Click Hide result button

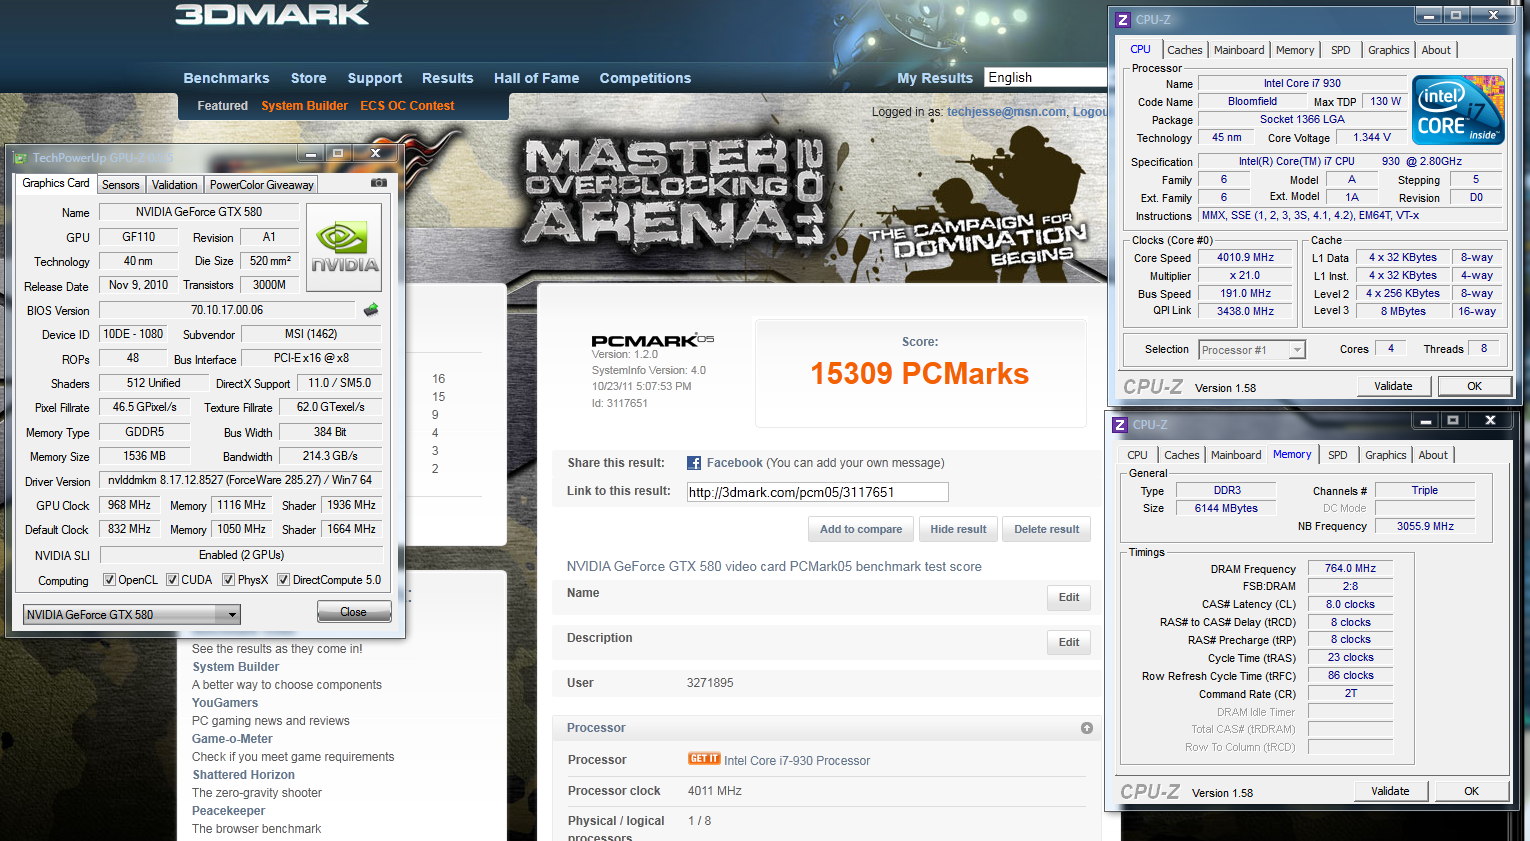pyautogui.click(x=958, y=529)
